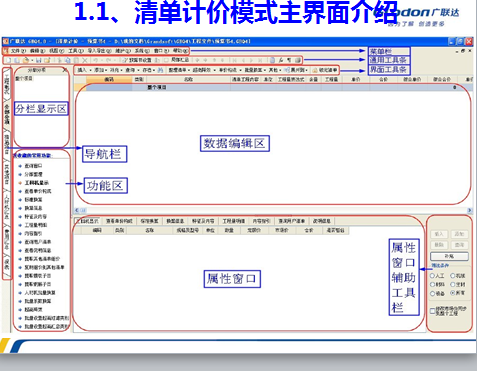Image resolution: width=477 pixels, height=371 pixels.
Task: Switch to 特征及内容 property tab
Action: pos(203,221)
